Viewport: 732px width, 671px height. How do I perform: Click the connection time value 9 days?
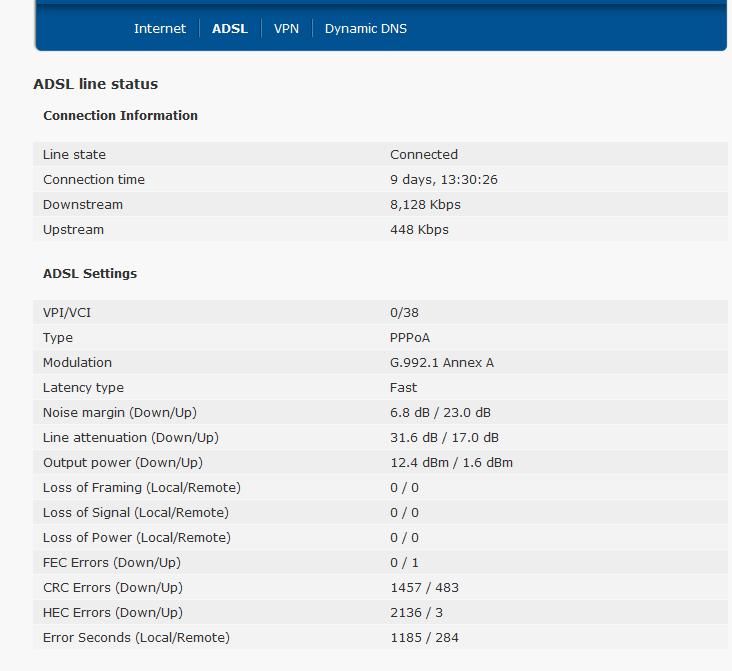[443, 180]
